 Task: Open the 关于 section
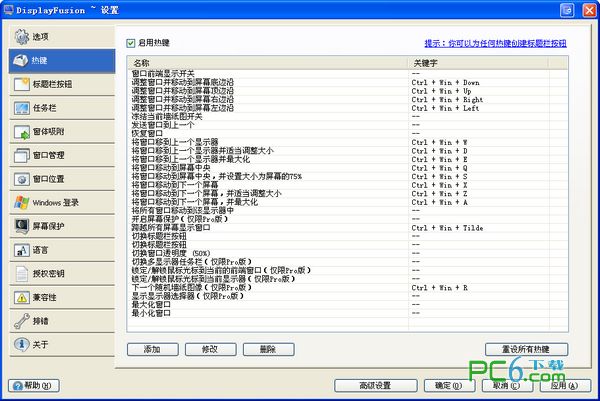(x=62, y=345)
